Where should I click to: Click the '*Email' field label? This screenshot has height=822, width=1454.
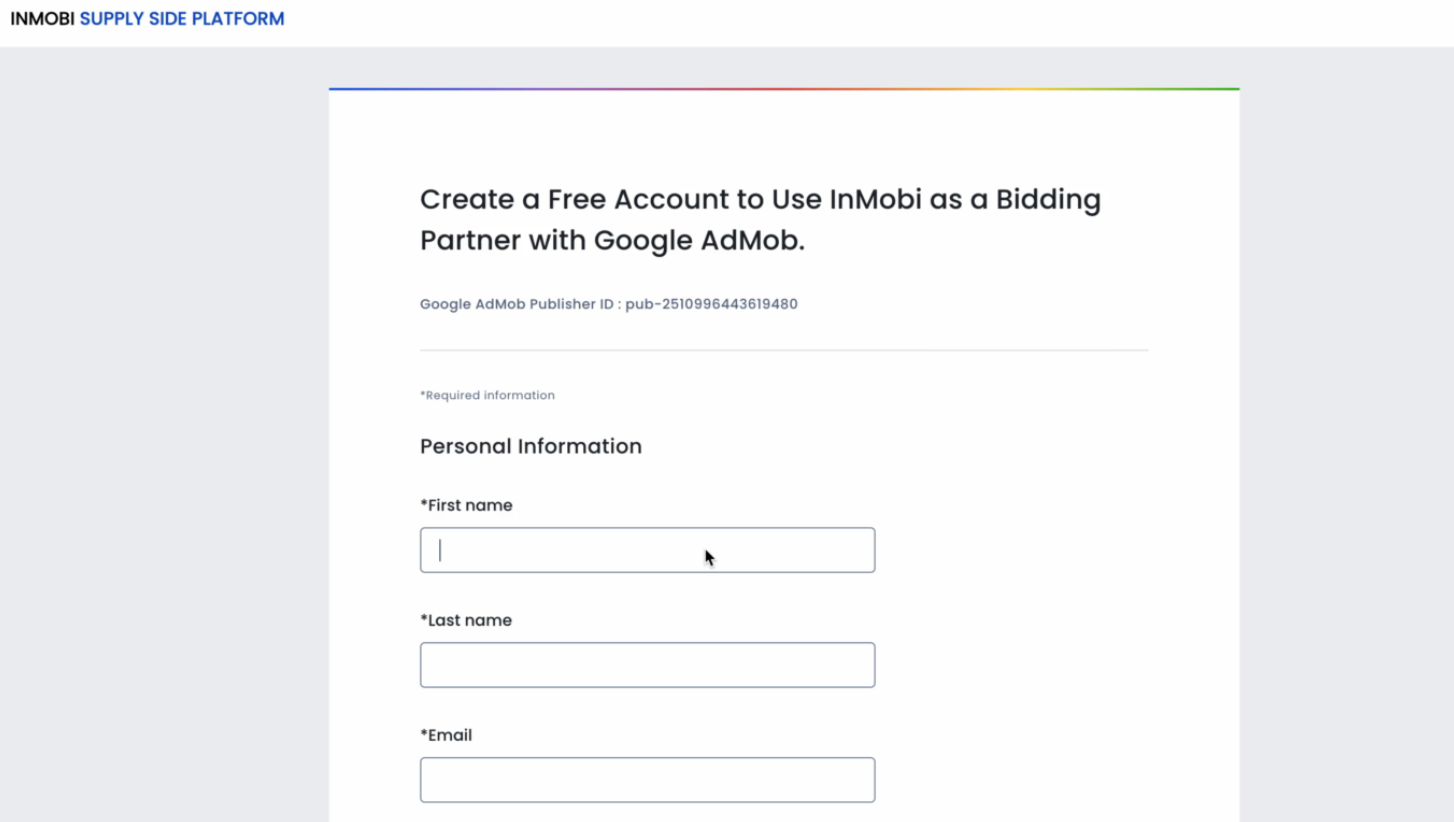coord(446,735)
